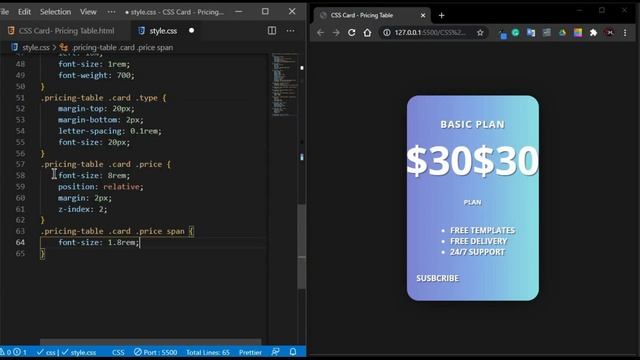Screen dimensions: 640x360
Task: Click browser home button
Action: 367,33
